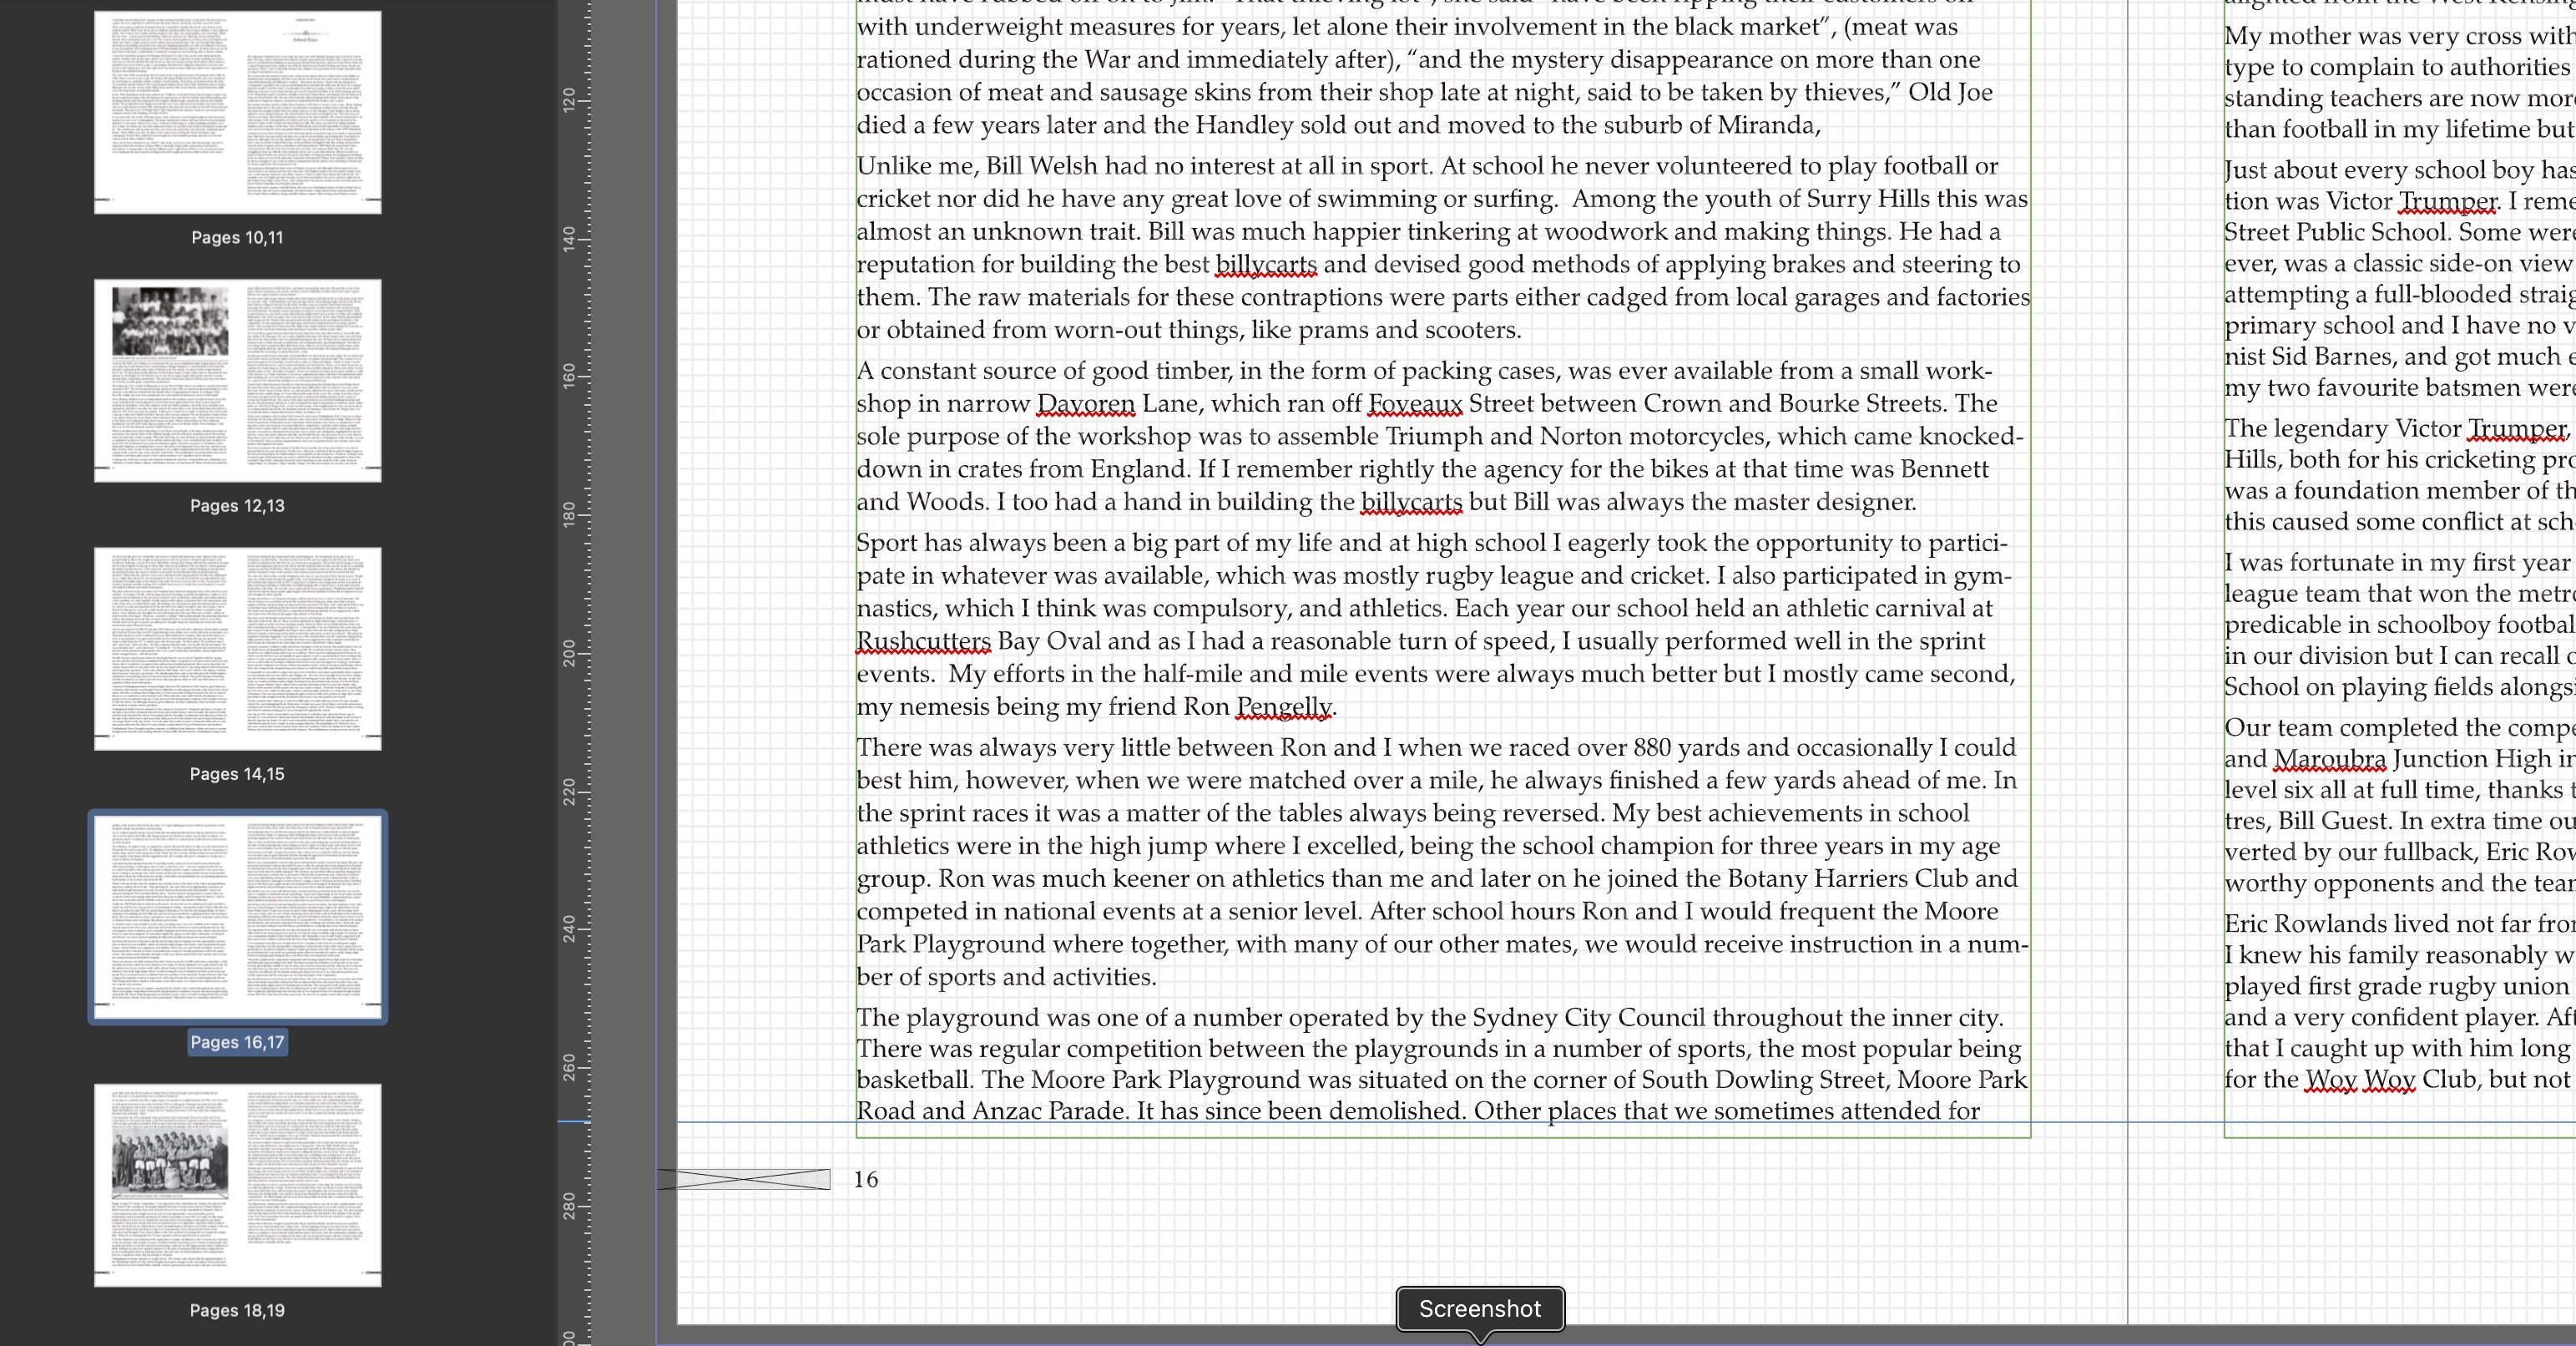2576x1346 pixels.
Task: Click 'Trumper' in 'tion was Victor Trumper'
Action: pos(2448,201)
